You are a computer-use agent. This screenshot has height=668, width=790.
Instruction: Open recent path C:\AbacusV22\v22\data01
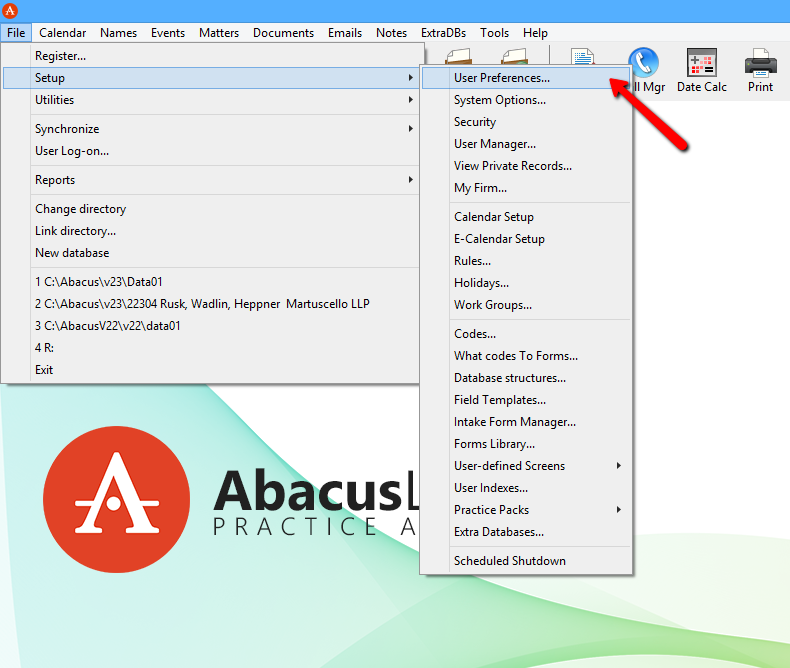click(x=212, y=326)
